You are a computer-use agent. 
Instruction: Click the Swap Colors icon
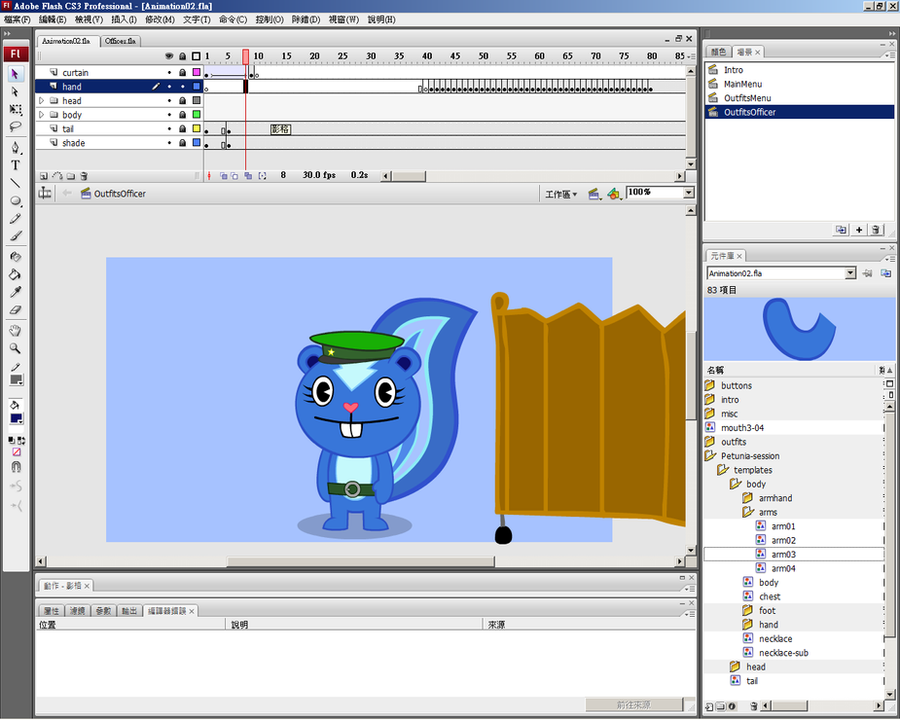pyautogui.click(x=21, y=441)
